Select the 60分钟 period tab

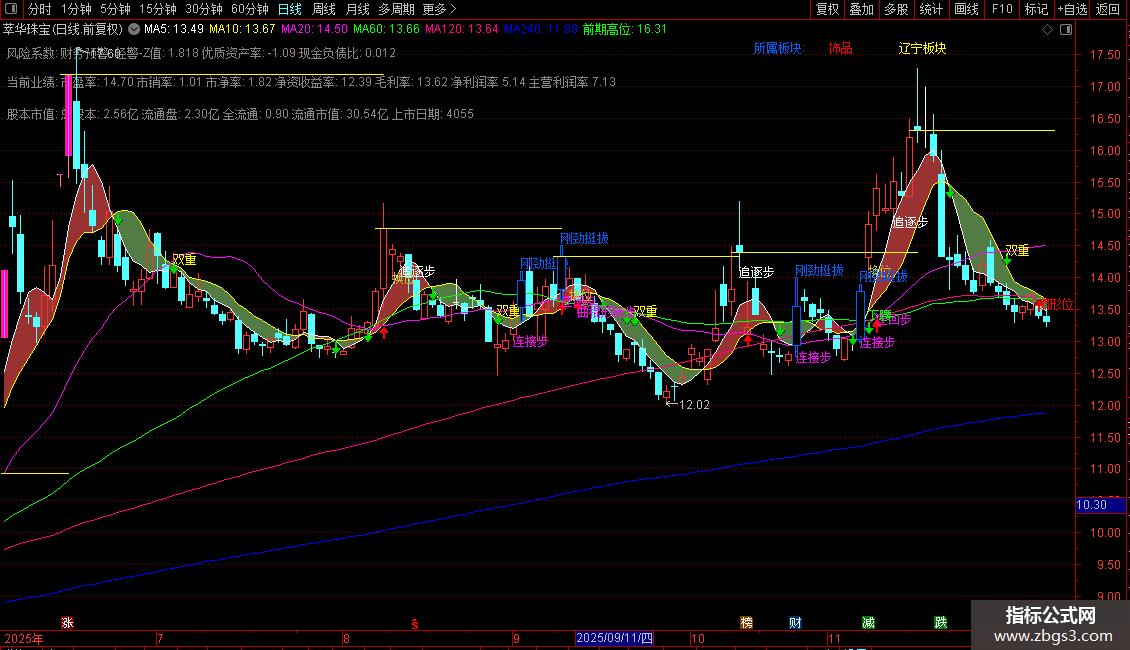click(x=250, y=9)
